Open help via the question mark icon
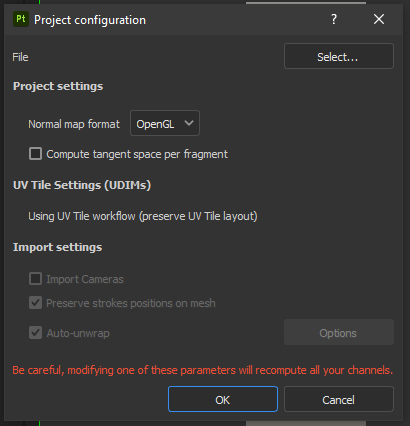The height and width of the screenshot is (426, 410). pyautogui.click(x=334, y=19)
